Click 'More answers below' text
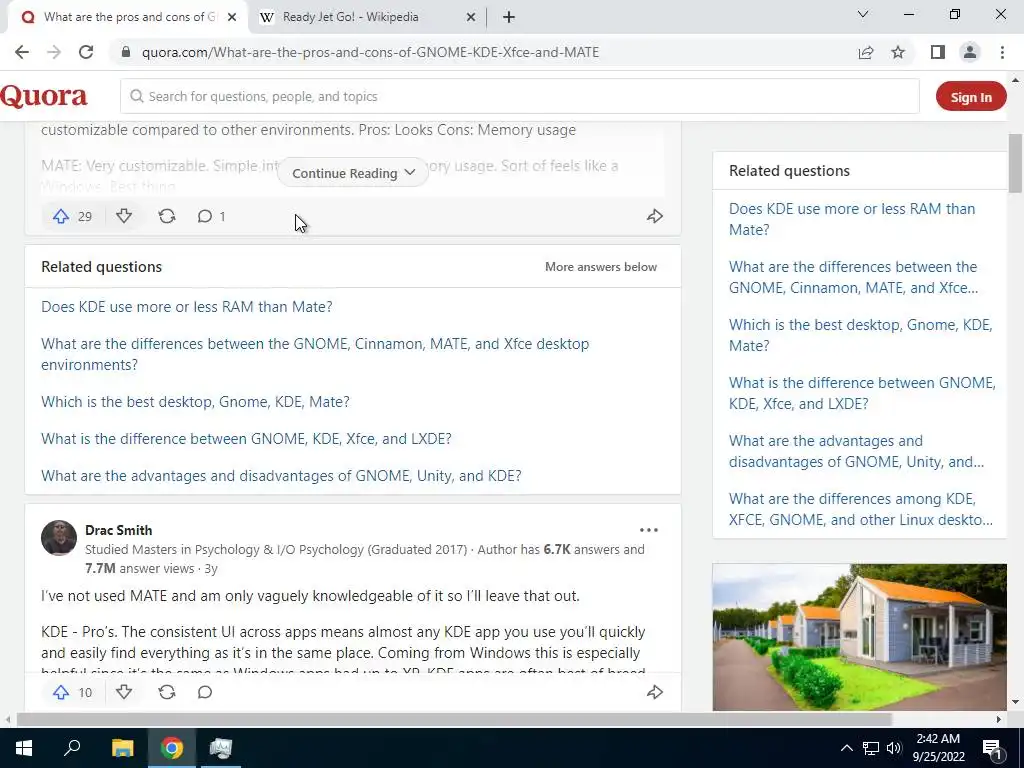This screenshot has width=1024, height=768. pos(601,266)
